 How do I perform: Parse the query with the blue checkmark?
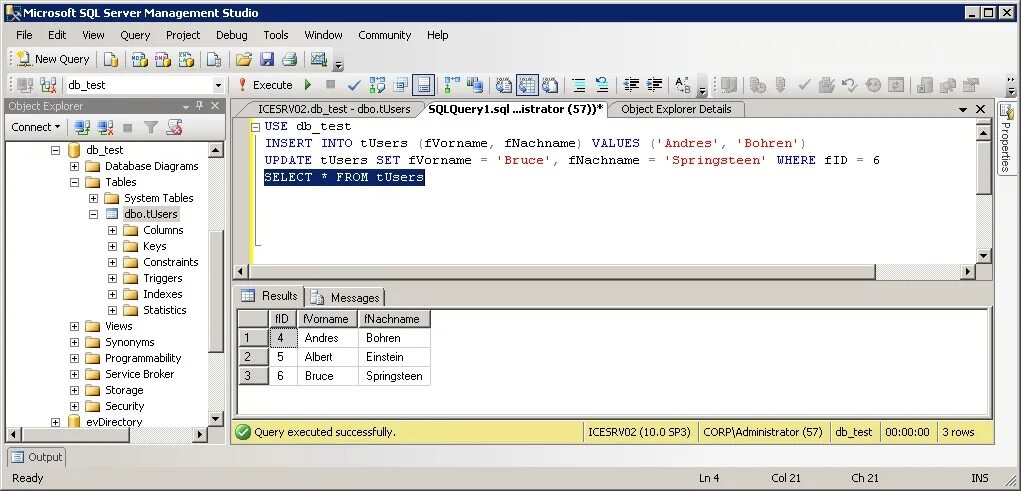click(x=354, y=85)
